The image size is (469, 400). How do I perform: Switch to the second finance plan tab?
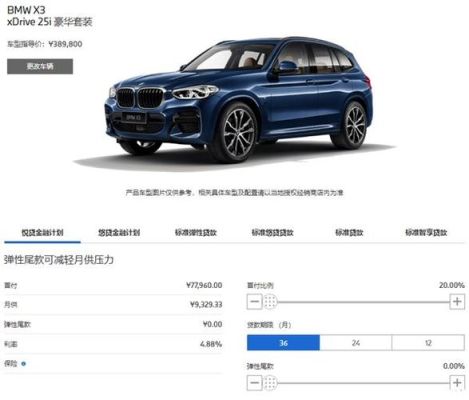pos(119,233)
